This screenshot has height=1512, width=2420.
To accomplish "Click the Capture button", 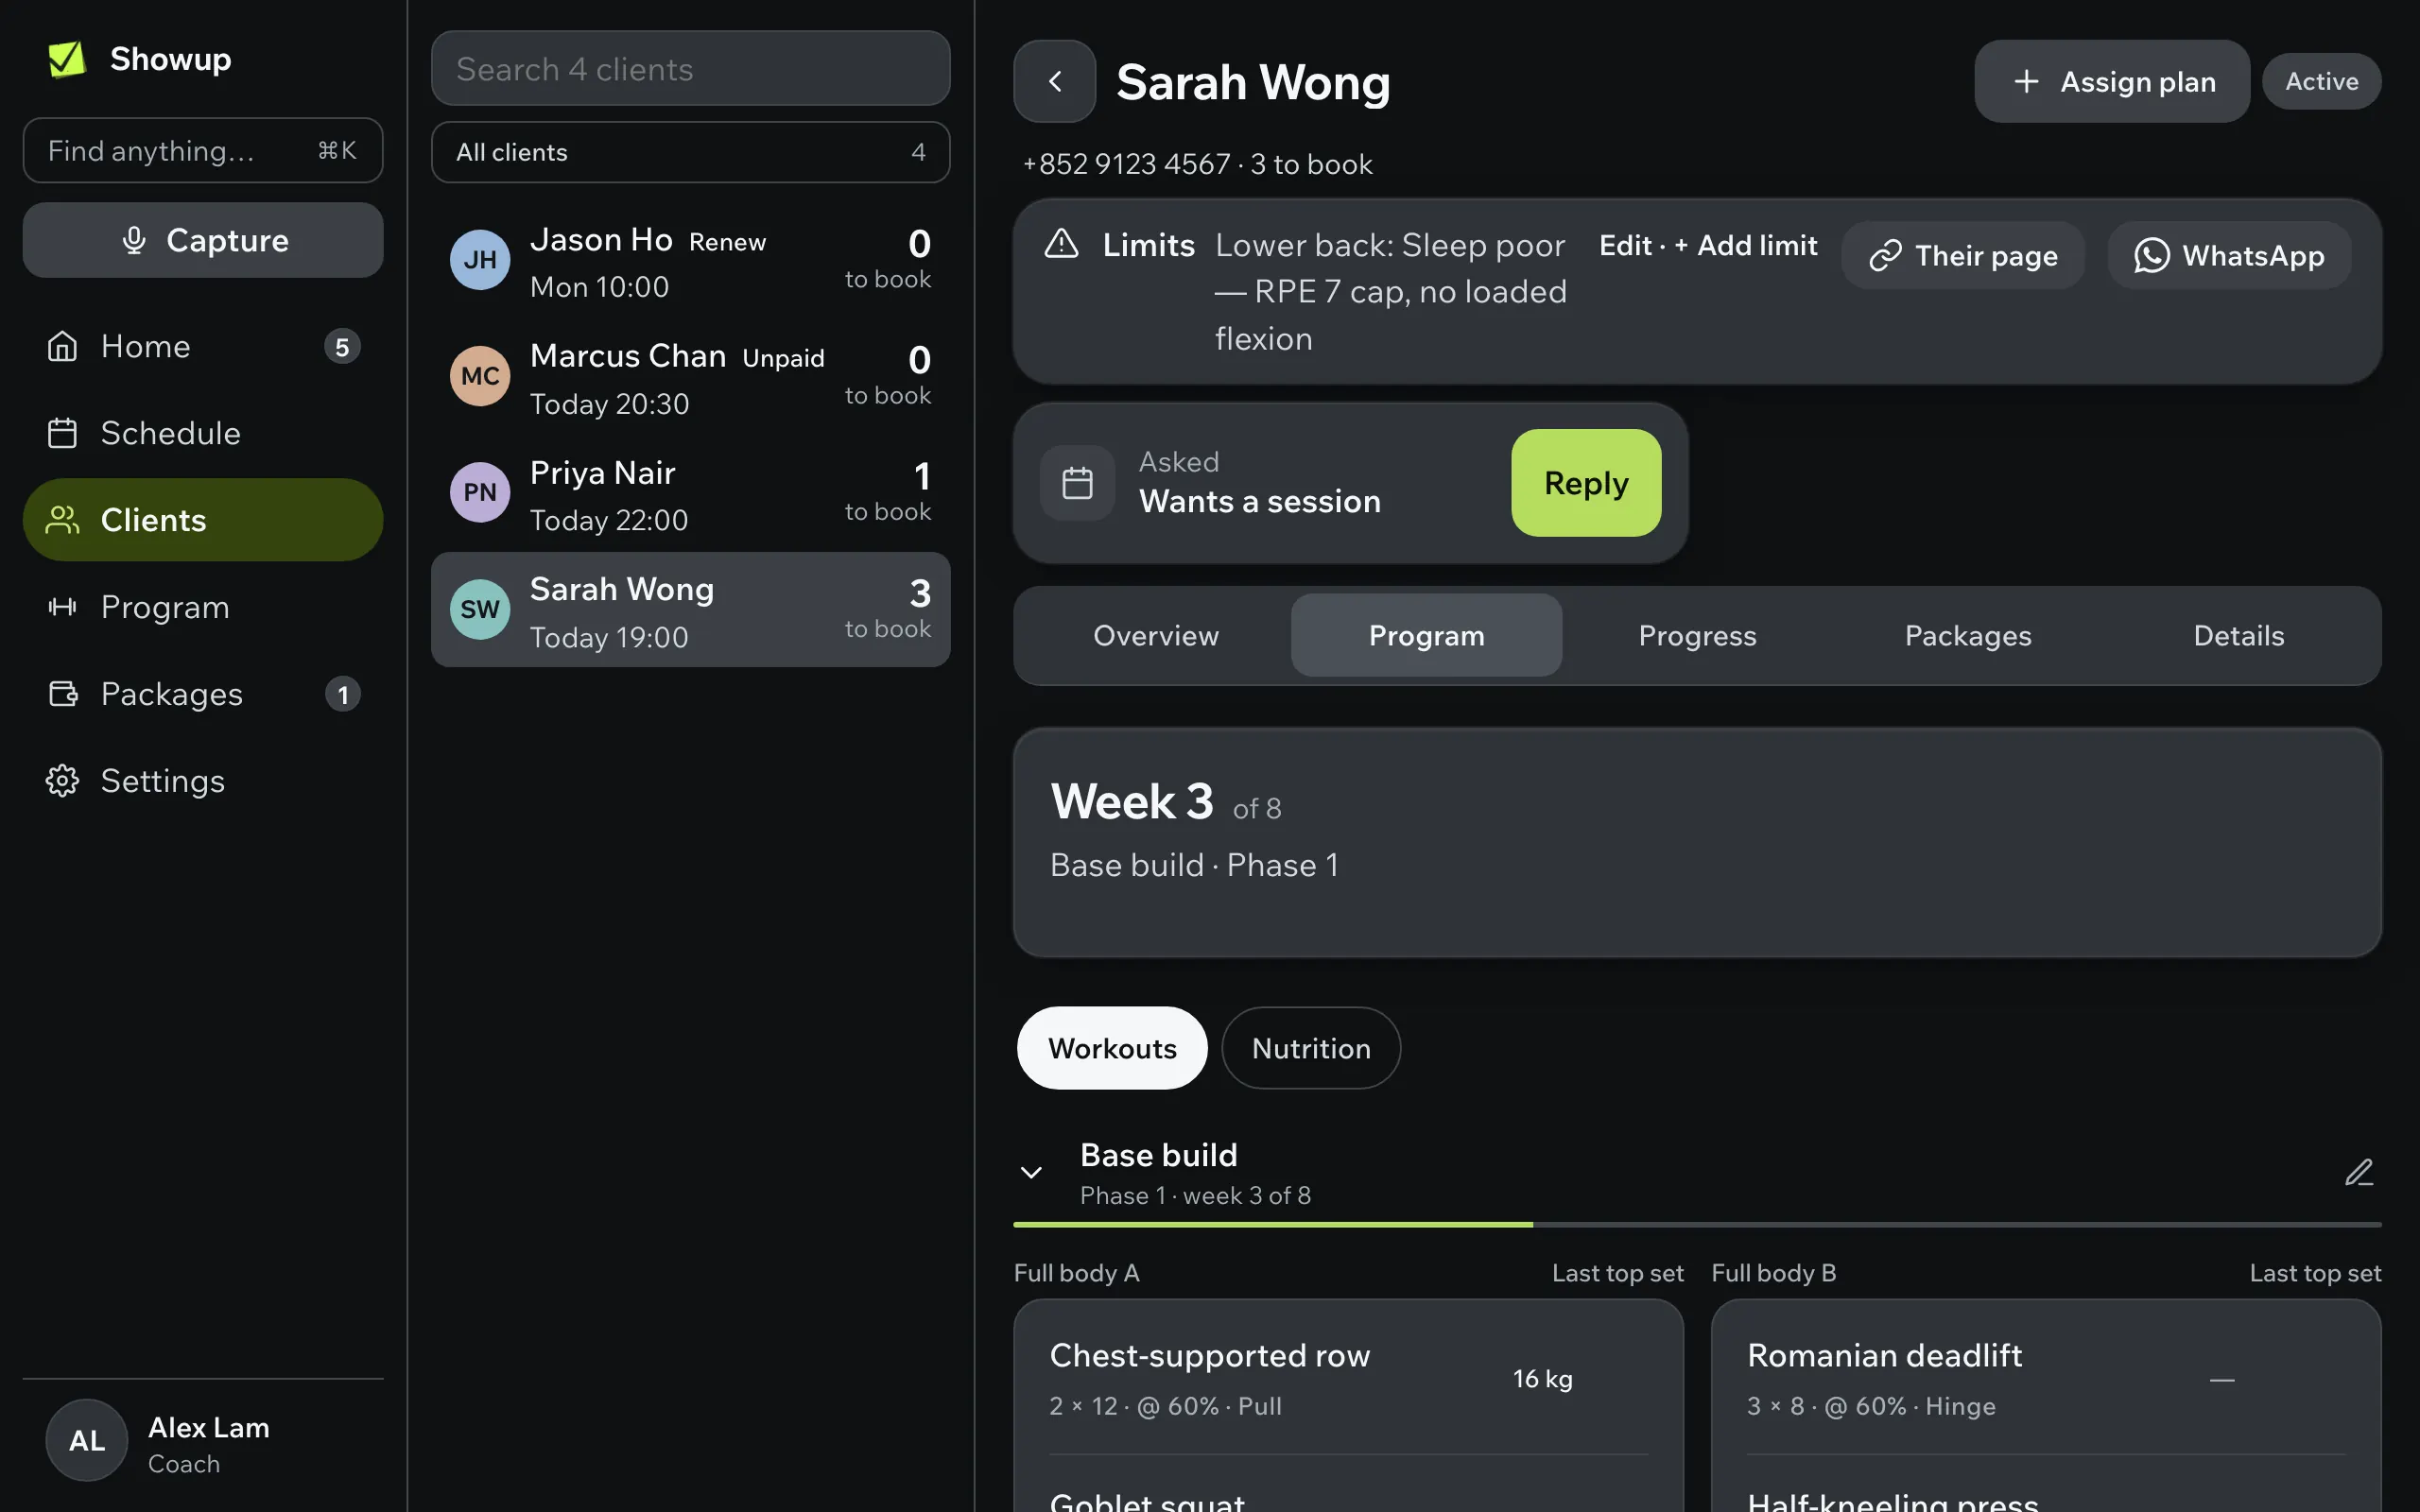I will pos(203,240).
